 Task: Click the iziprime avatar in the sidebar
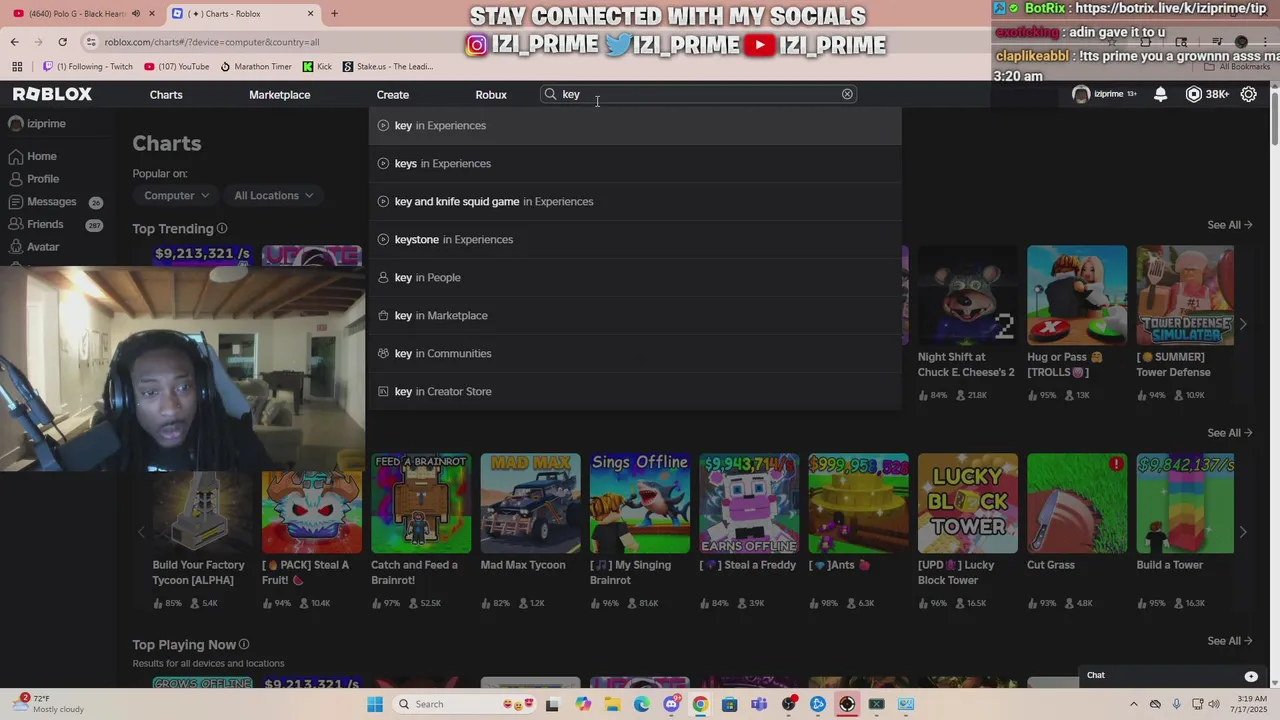16,124
